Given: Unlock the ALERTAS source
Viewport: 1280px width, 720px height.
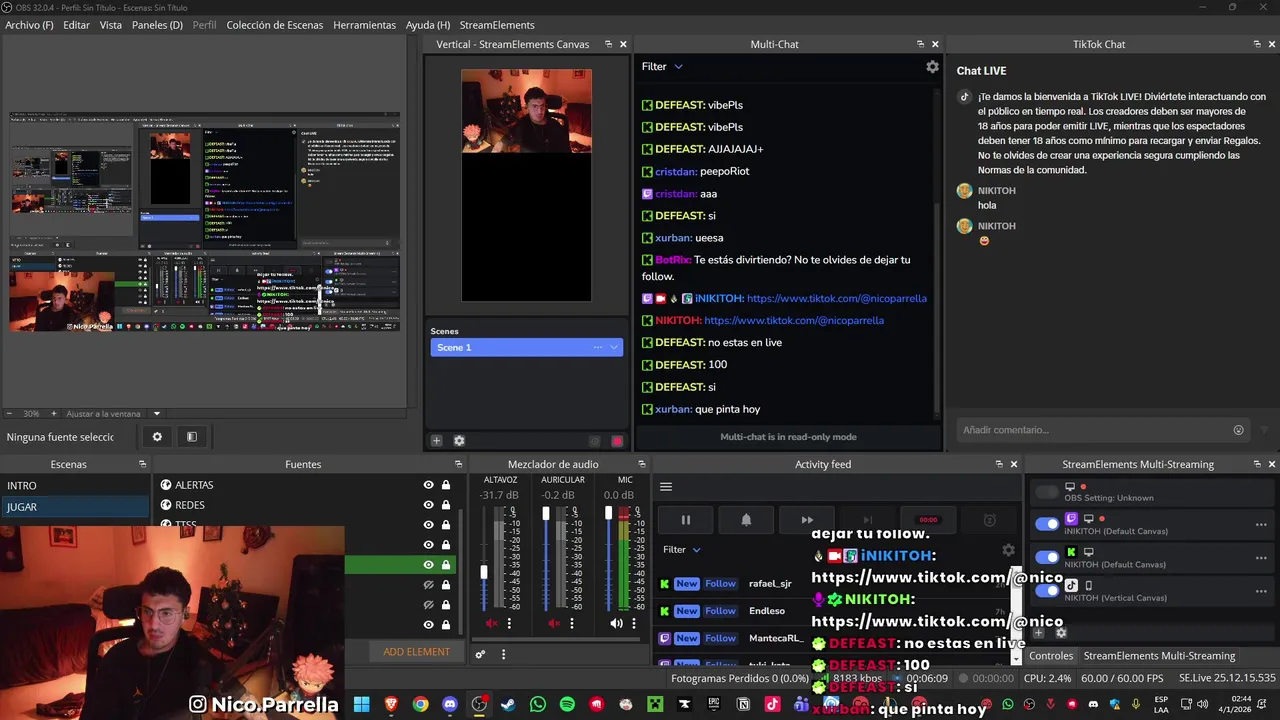Looking at the screenshot, I should 446,485.
